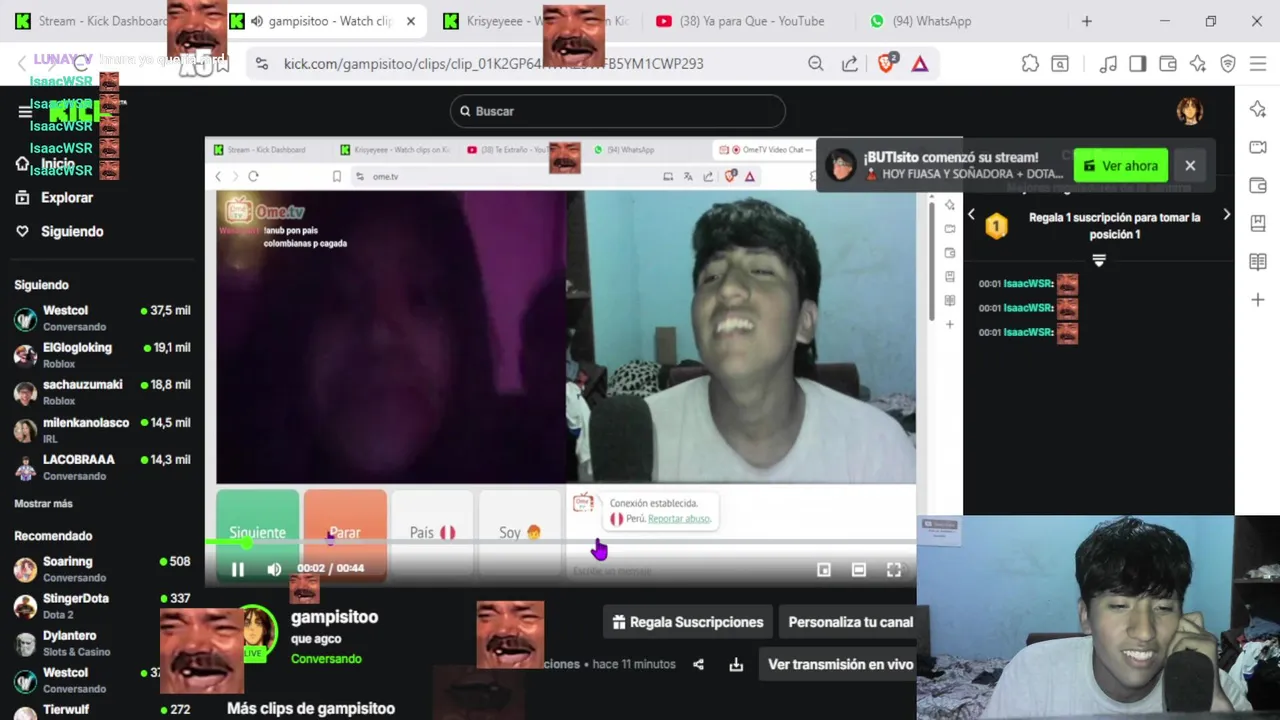Collapse the gift leaderboard panel
Screen dimensions: 1280x720
(x=1099, y=260)
